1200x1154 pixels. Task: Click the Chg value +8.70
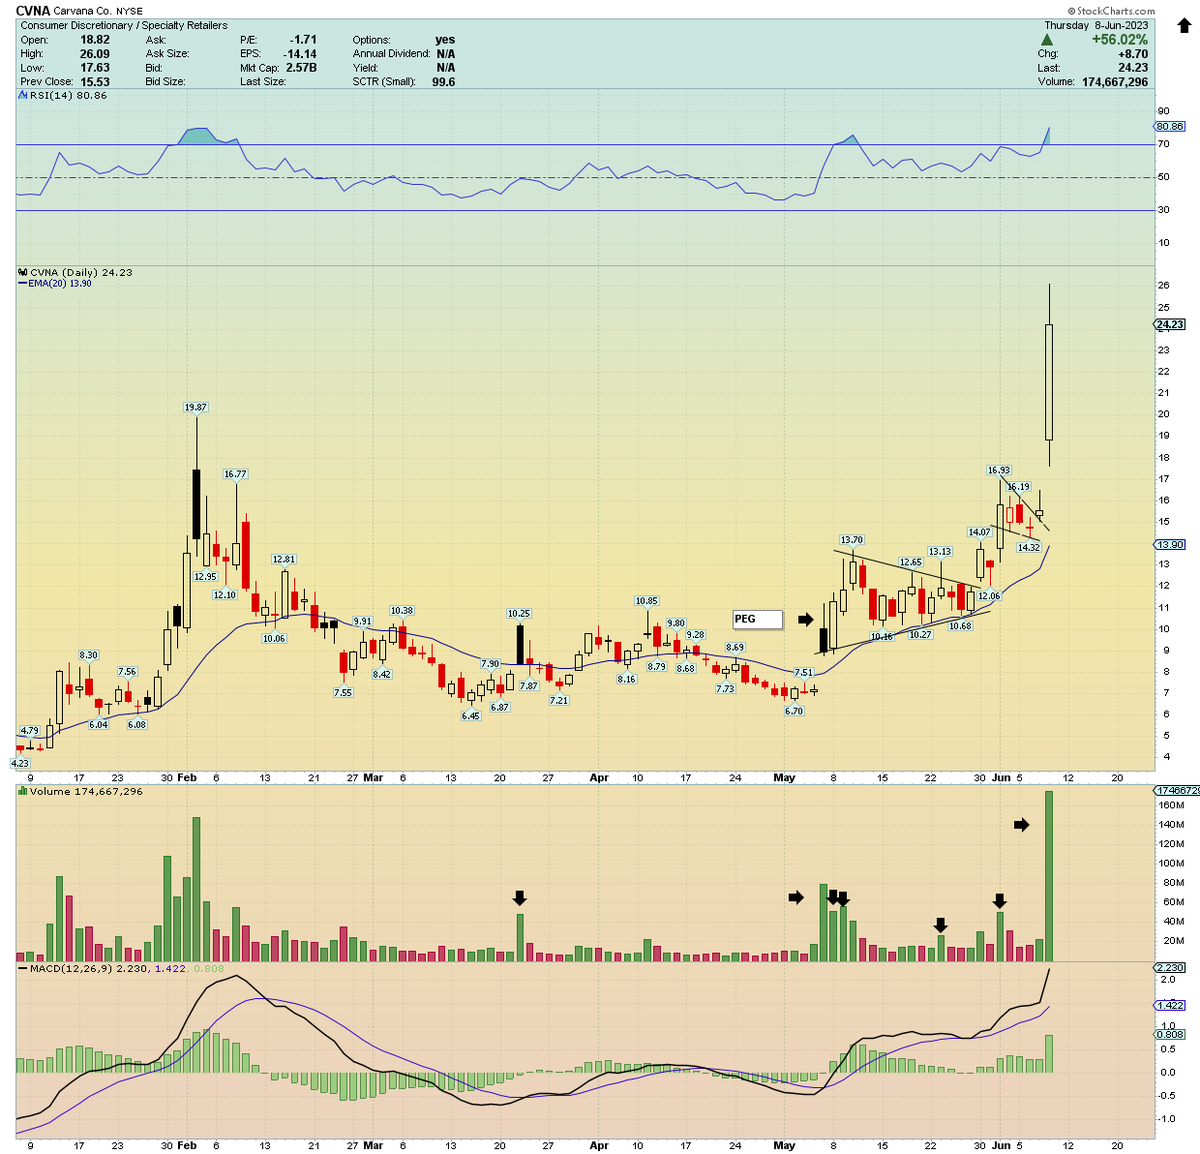(x=1134, y=54)
